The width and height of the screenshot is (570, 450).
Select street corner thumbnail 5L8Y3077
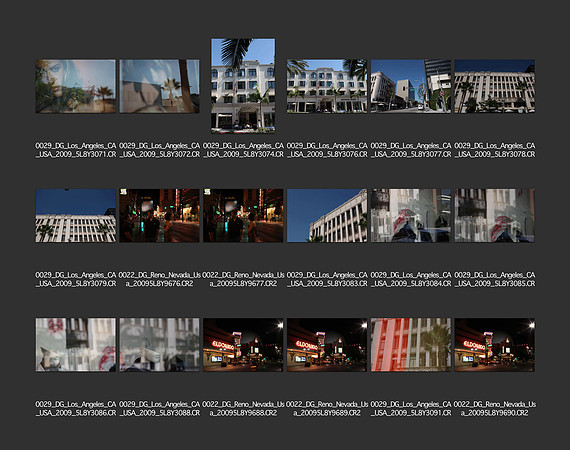pyautogui.click(x=411, y=86)
